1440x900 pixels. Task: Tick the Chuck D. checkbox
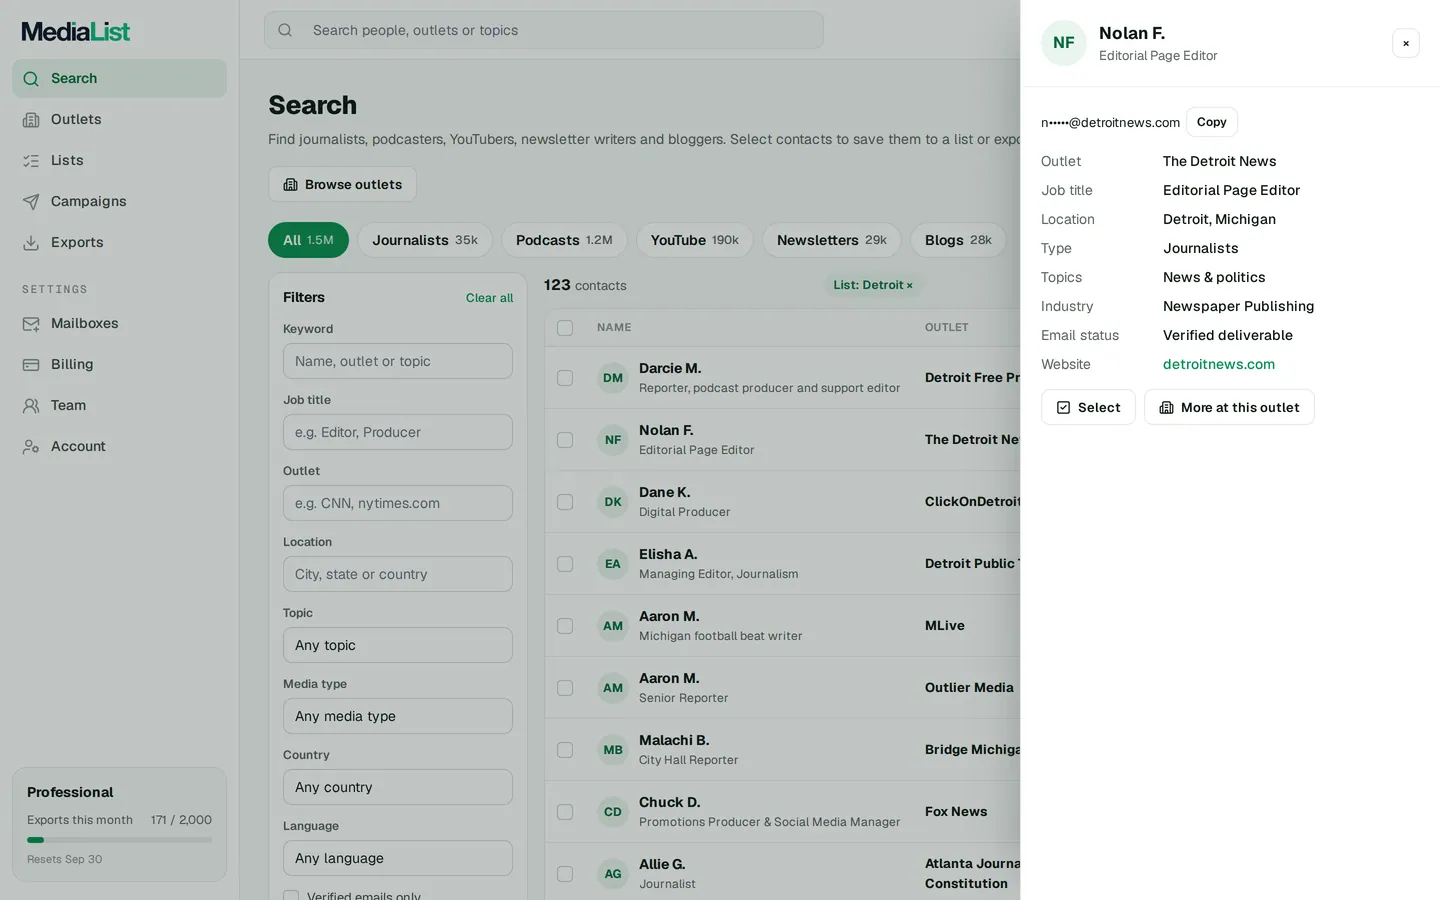coord(565,812)
